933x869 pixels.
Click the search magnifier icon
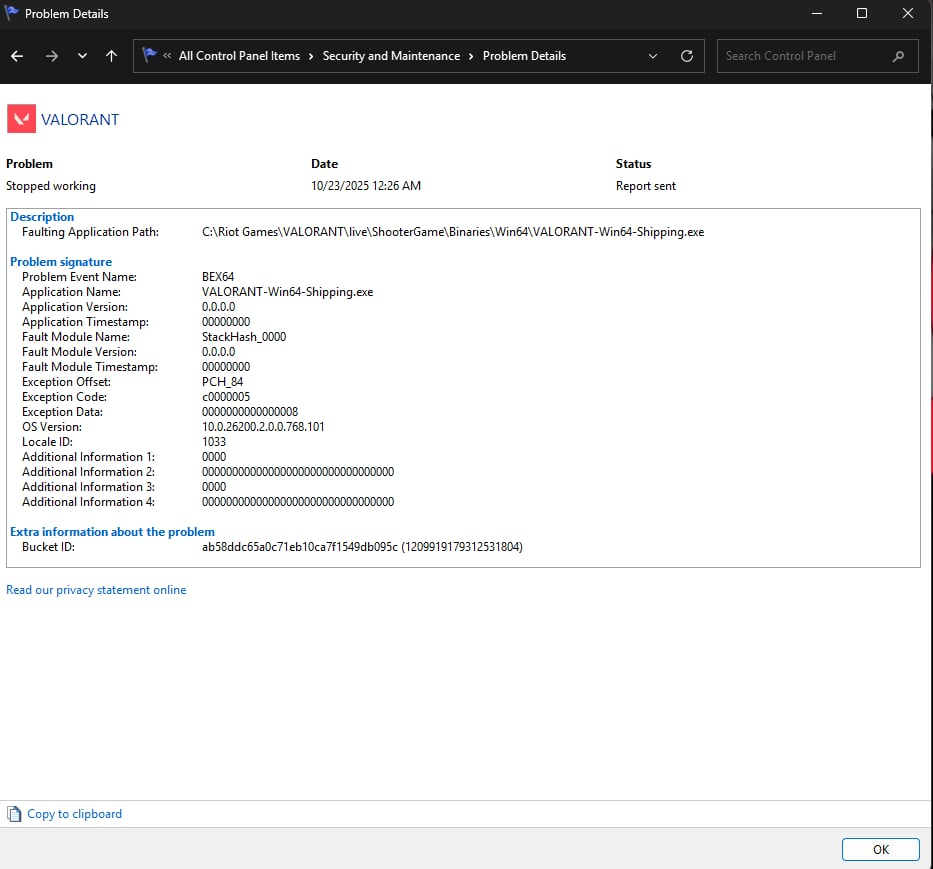898,56
